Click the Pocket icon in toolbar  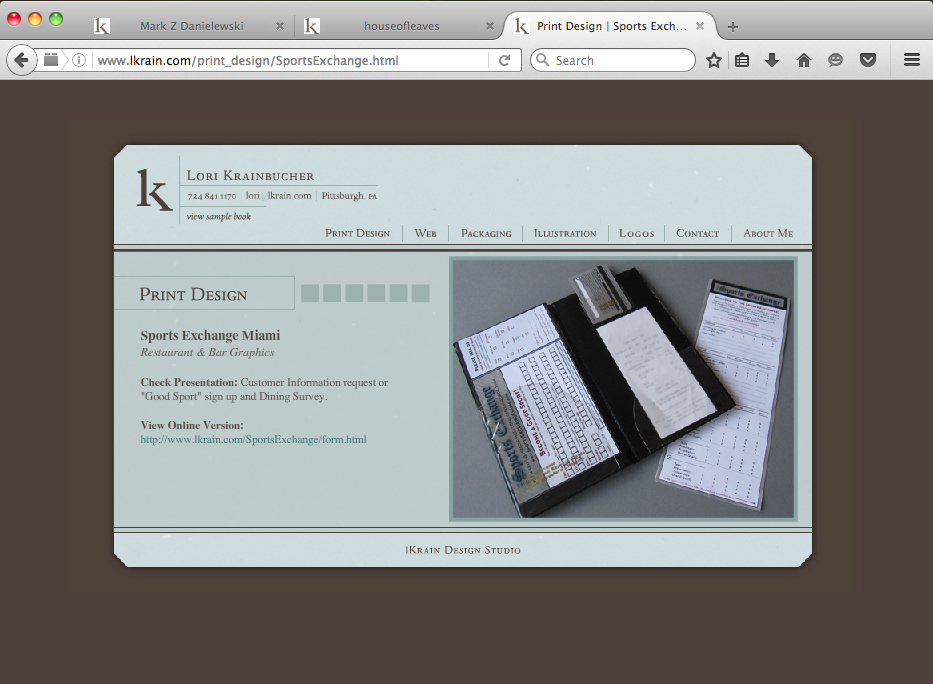[868, 60]
